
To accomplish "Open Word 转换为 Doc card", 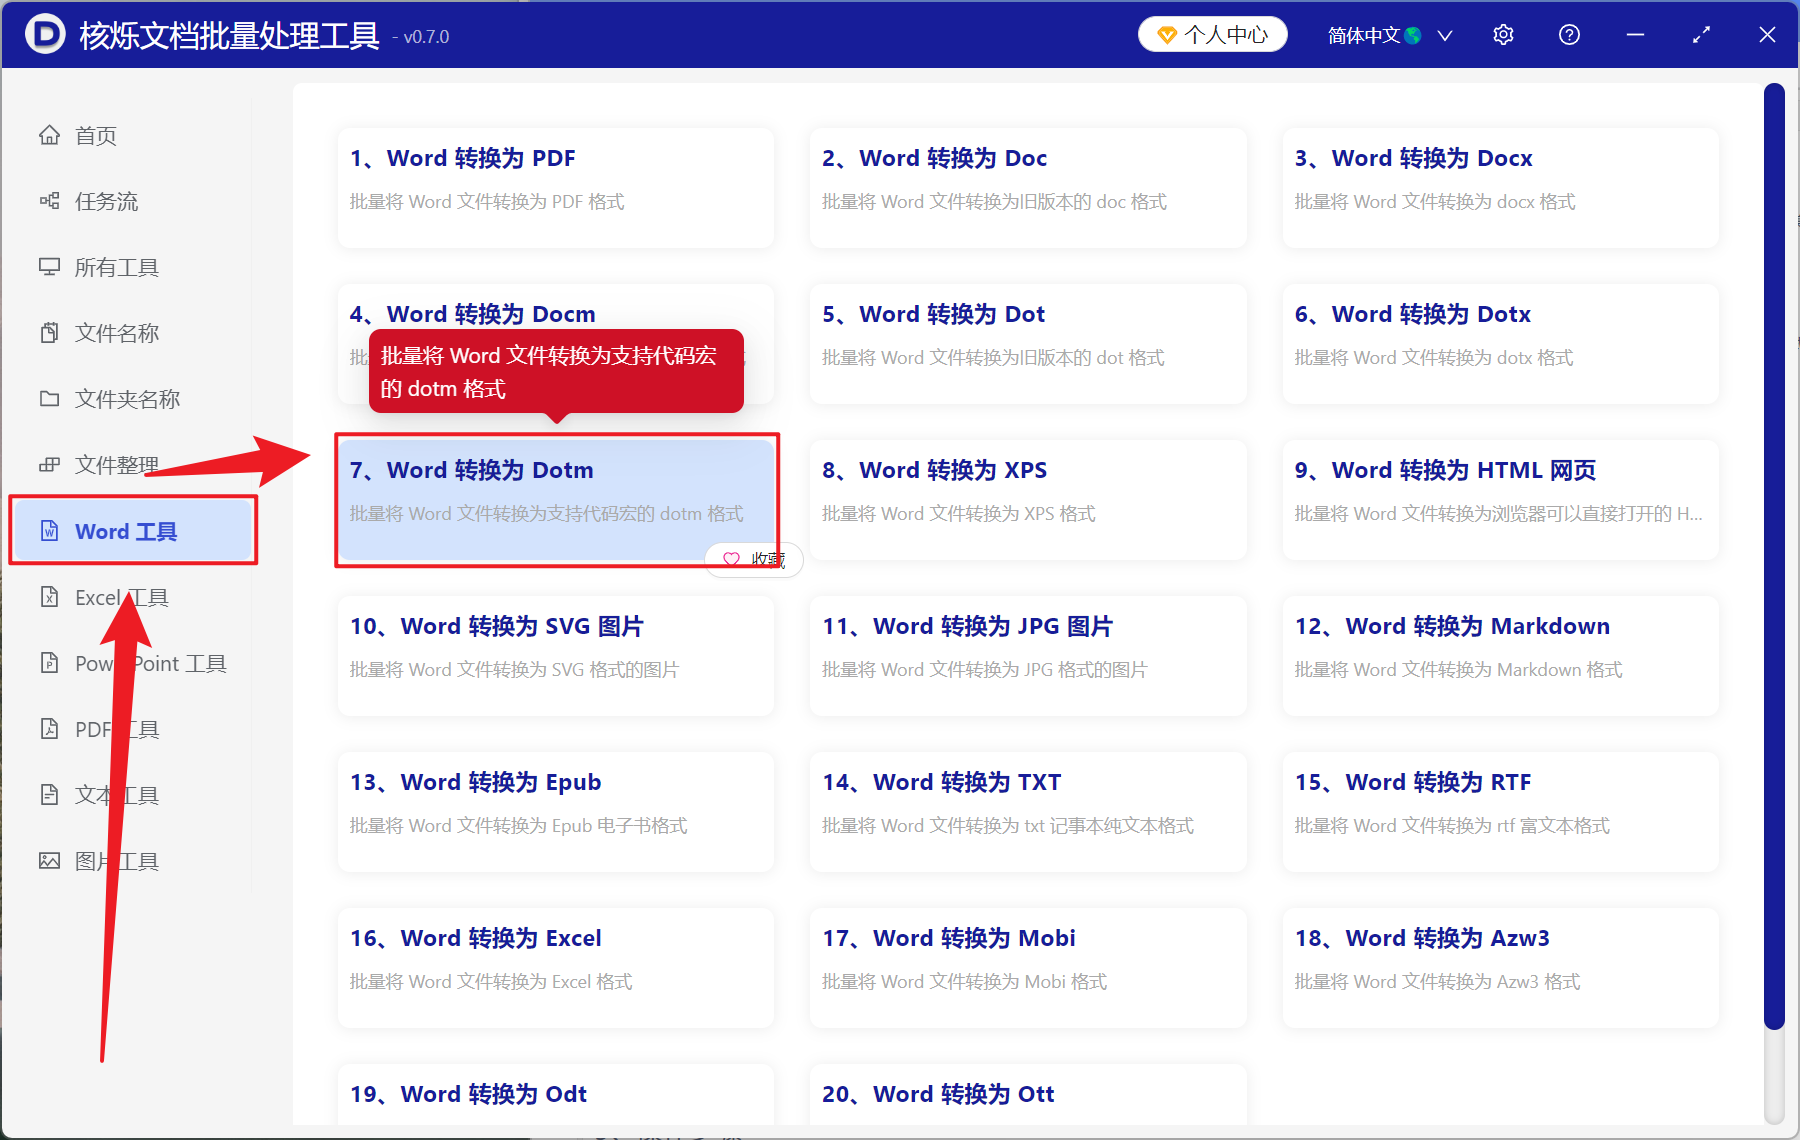I will [x=1028, y=188].
